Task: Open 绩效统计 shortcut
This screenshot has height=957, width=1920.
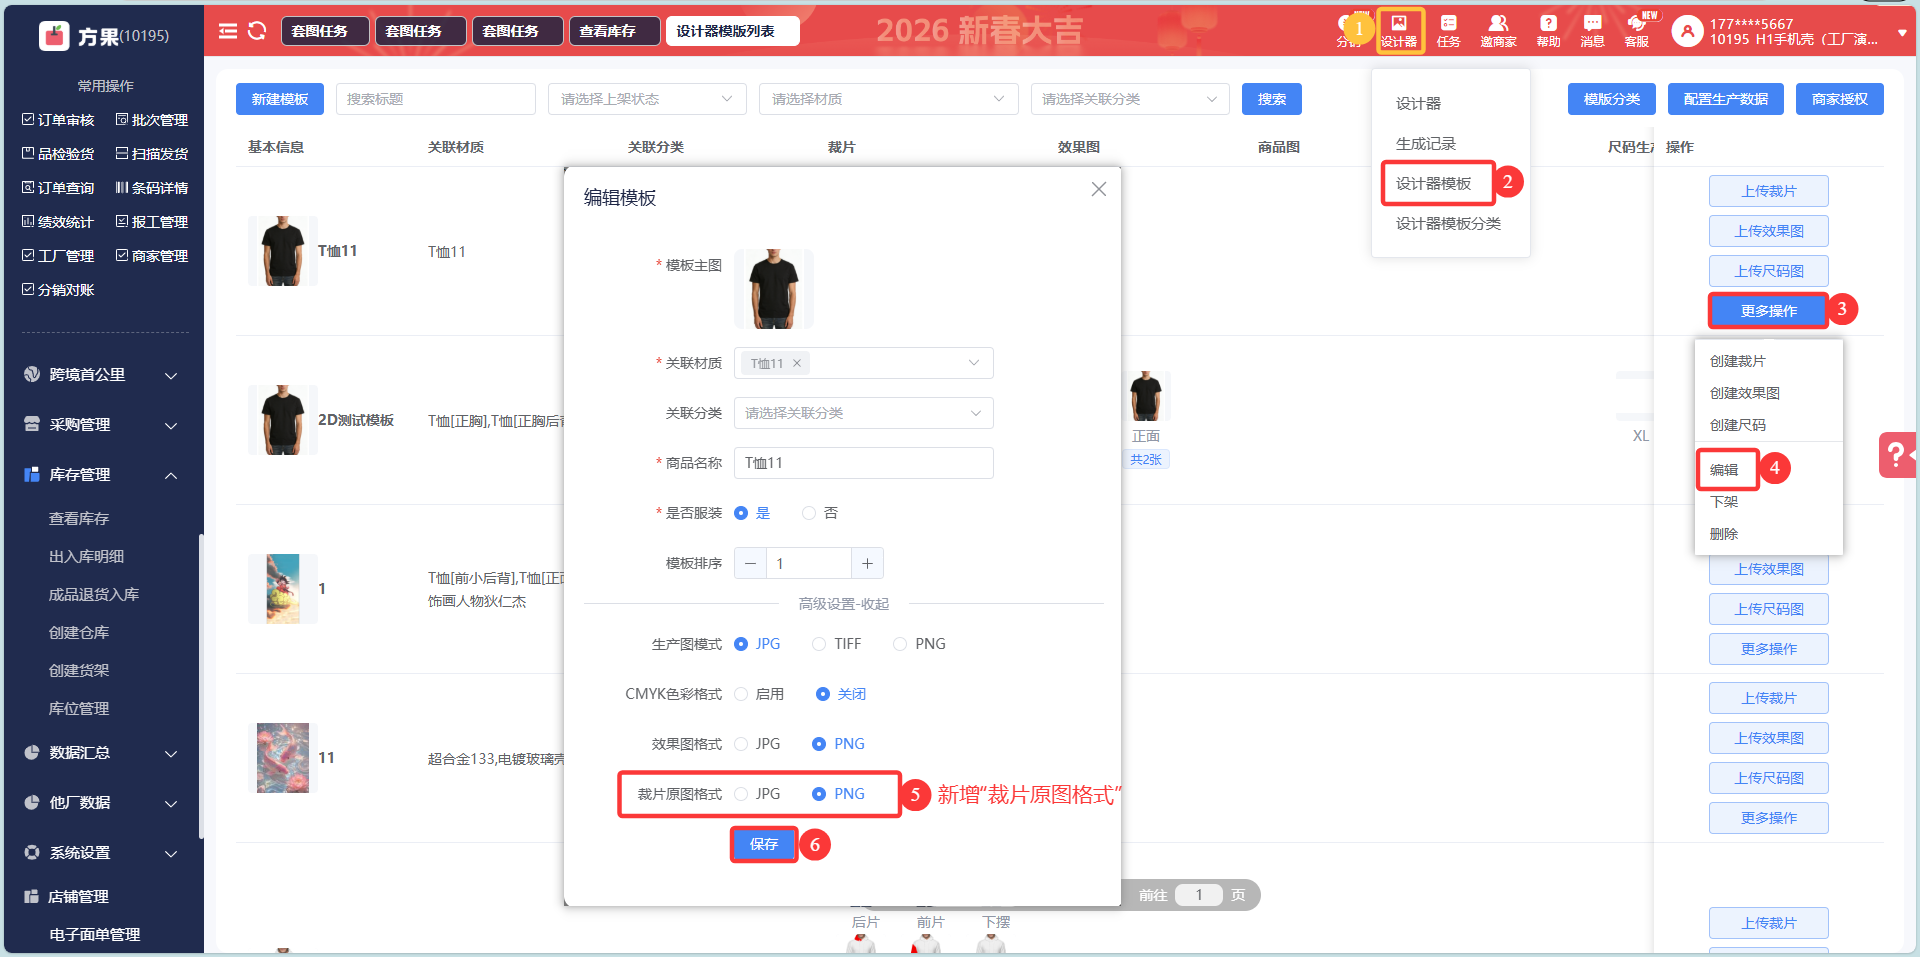Action: (58, 222)
